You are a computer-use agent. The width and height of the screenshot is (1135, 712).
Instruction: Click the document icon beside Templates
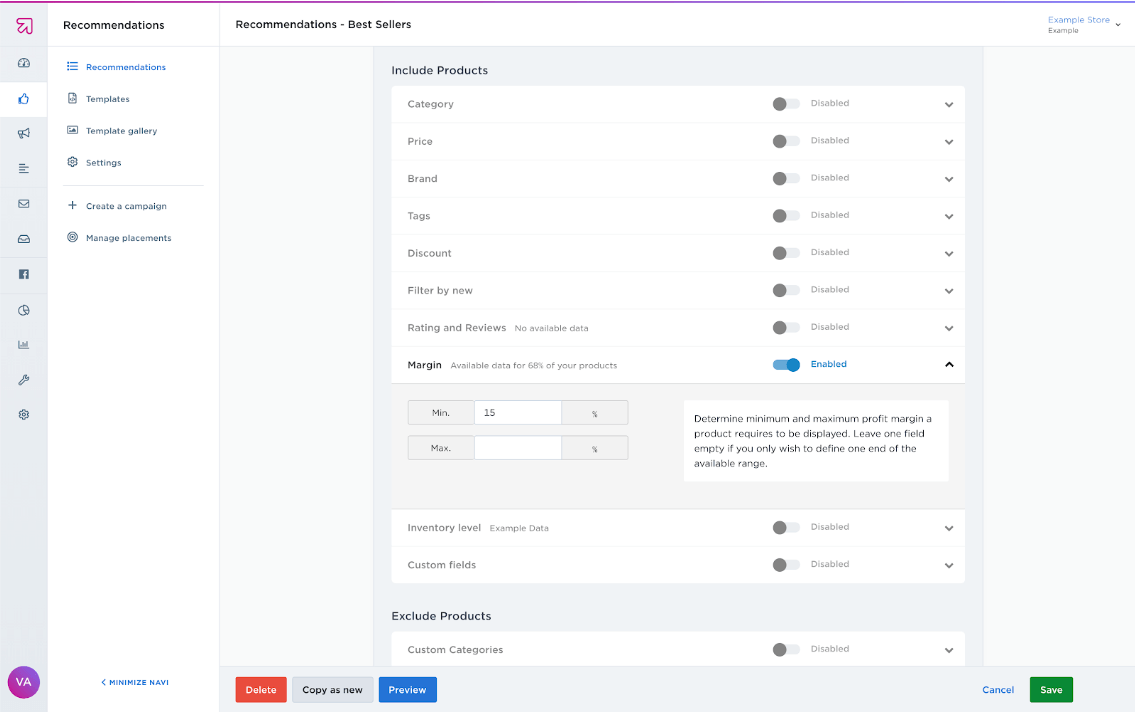72,98
